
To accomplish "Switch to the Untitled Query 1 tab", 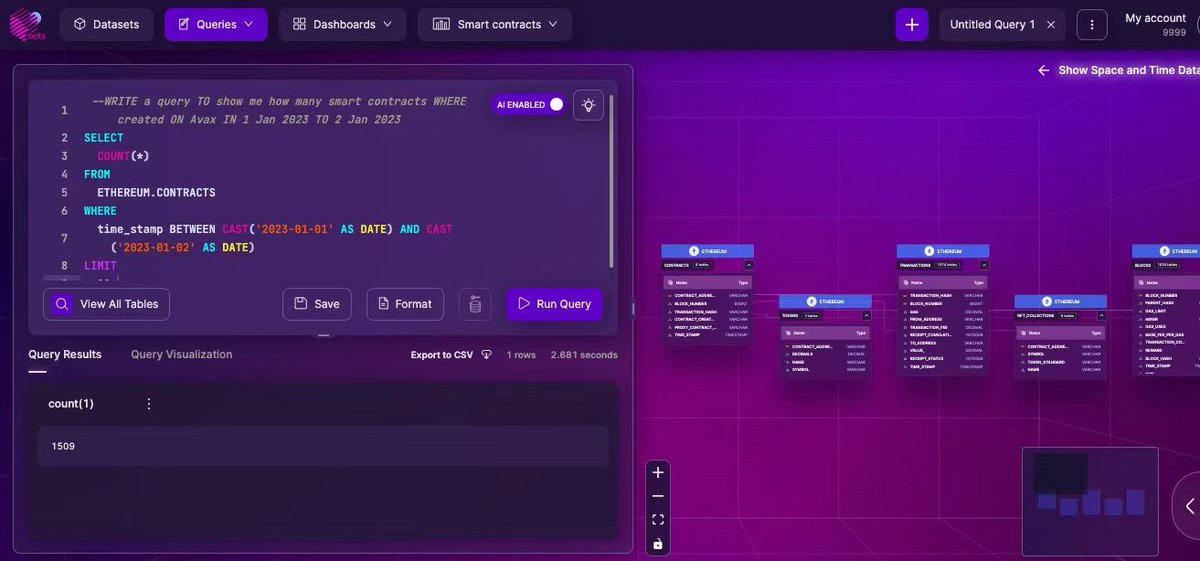I will pos(992,24).
